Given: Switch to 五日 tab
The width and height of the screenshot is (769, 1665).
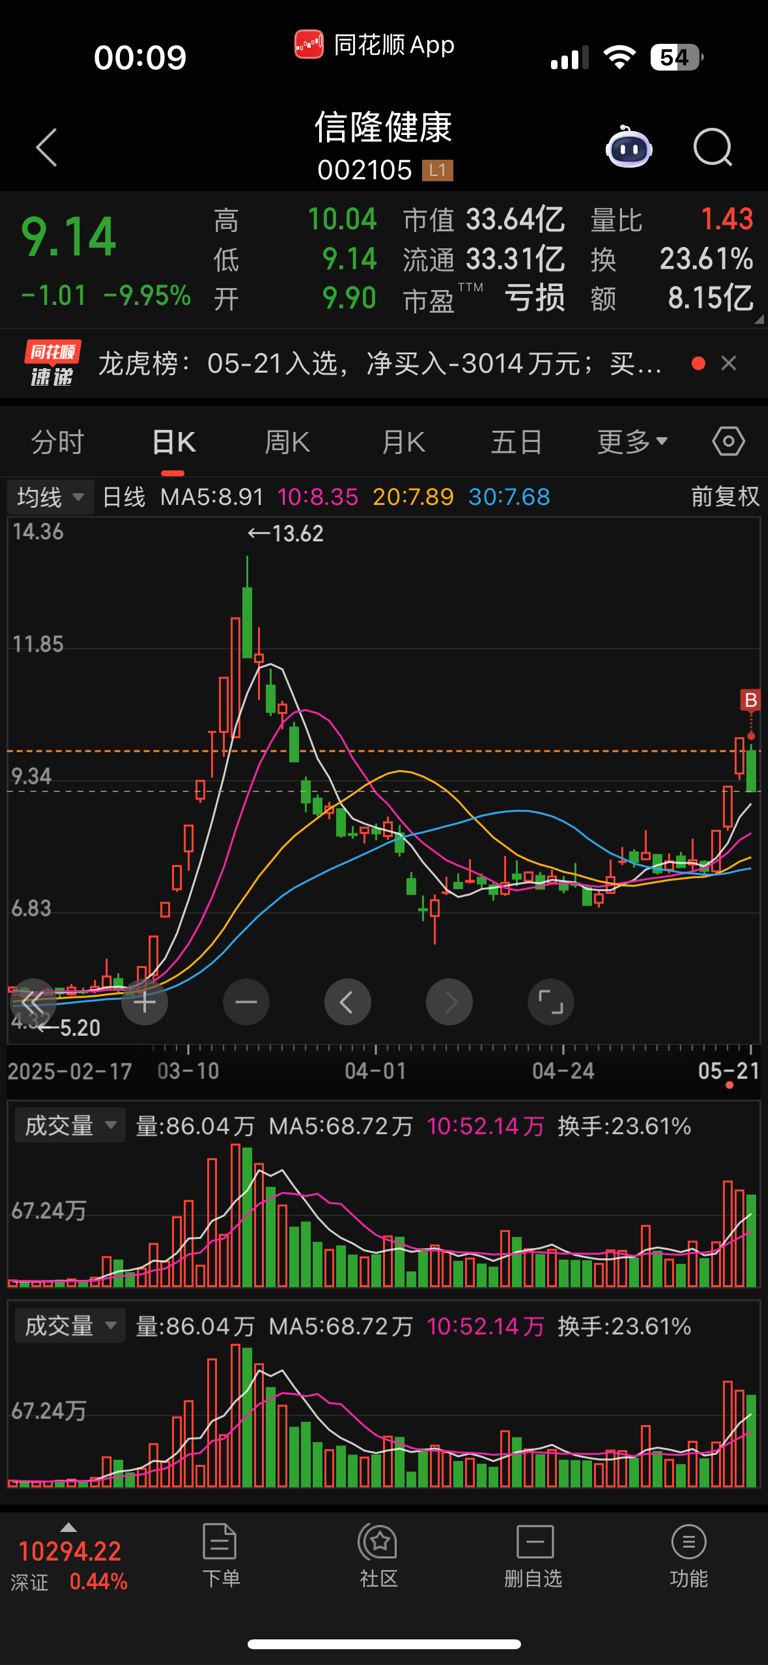Looking at the screenshot, I should click(517, 442).
